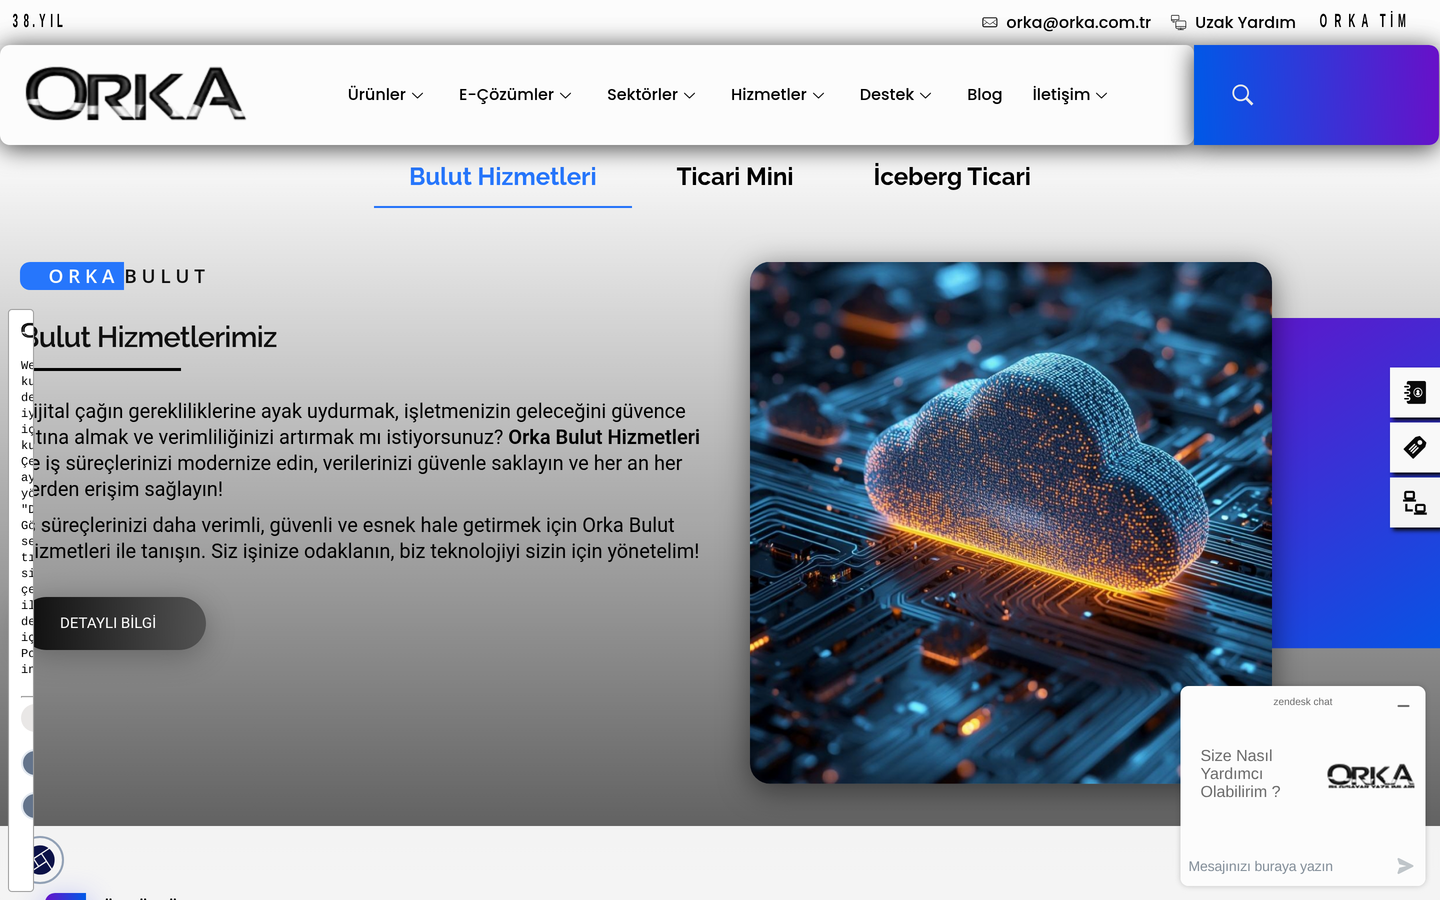Expand the İletişim dropdown menu
This screenshot has height=900, width=1440.
coord(1069,95)
